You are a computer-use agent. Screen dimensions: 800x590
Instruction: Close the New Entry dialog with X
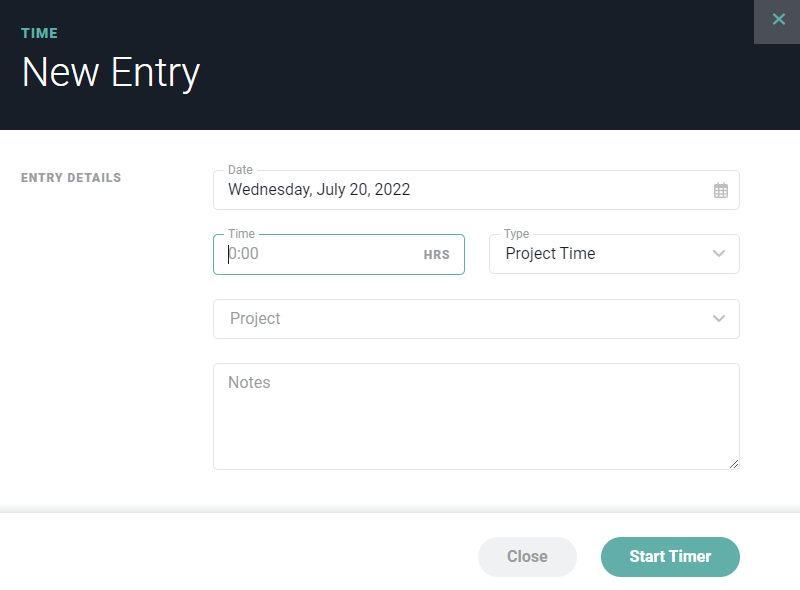[778, 20]
